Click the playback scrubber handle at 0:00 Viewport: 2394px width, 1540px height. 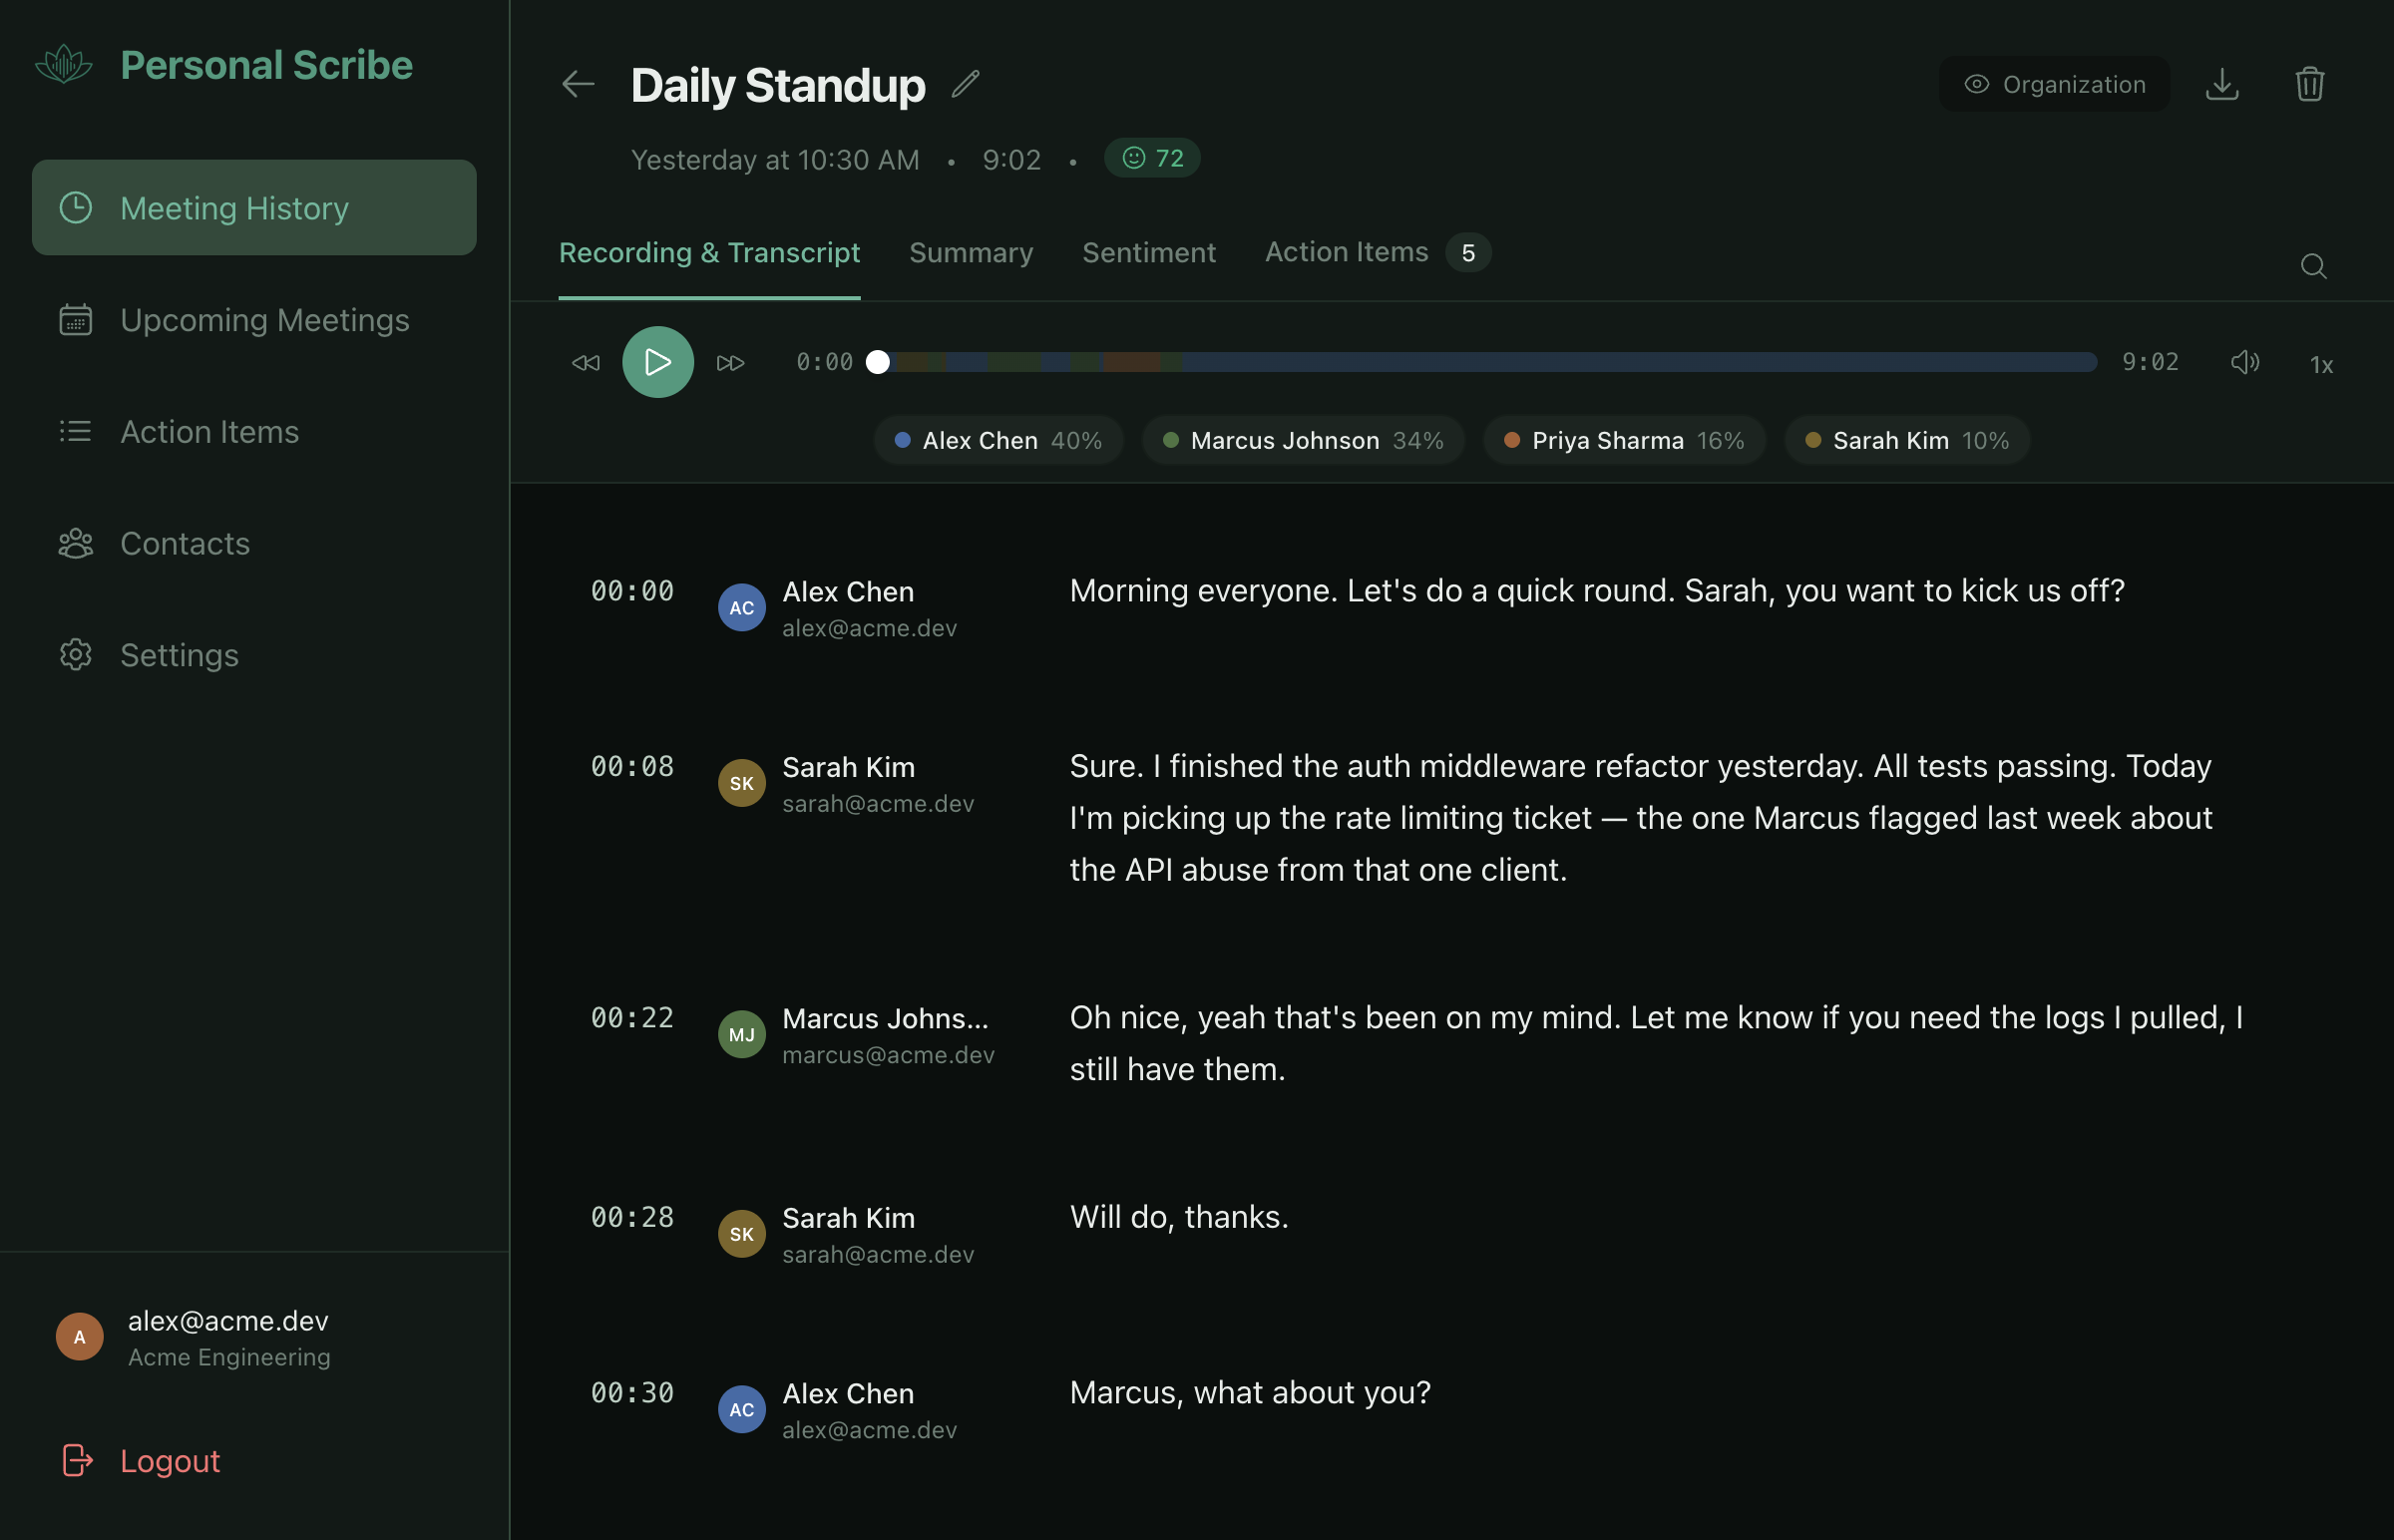click(x=877, y=362)
